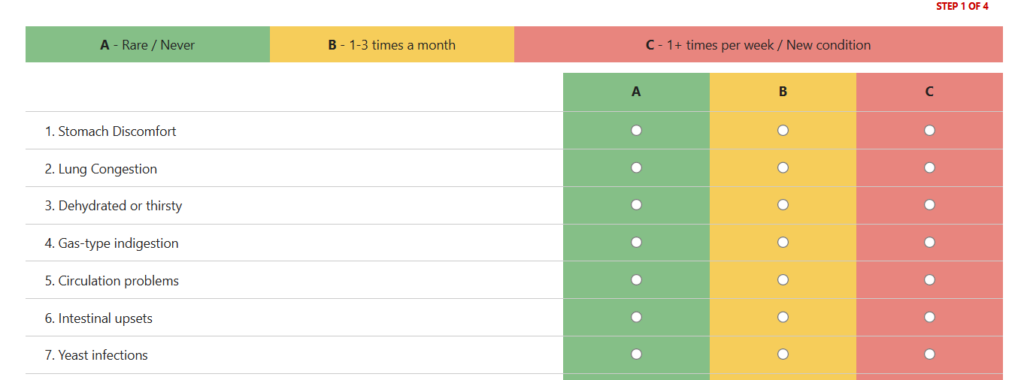Click the green A - Rare / Never legend

[x=148, y=45]
